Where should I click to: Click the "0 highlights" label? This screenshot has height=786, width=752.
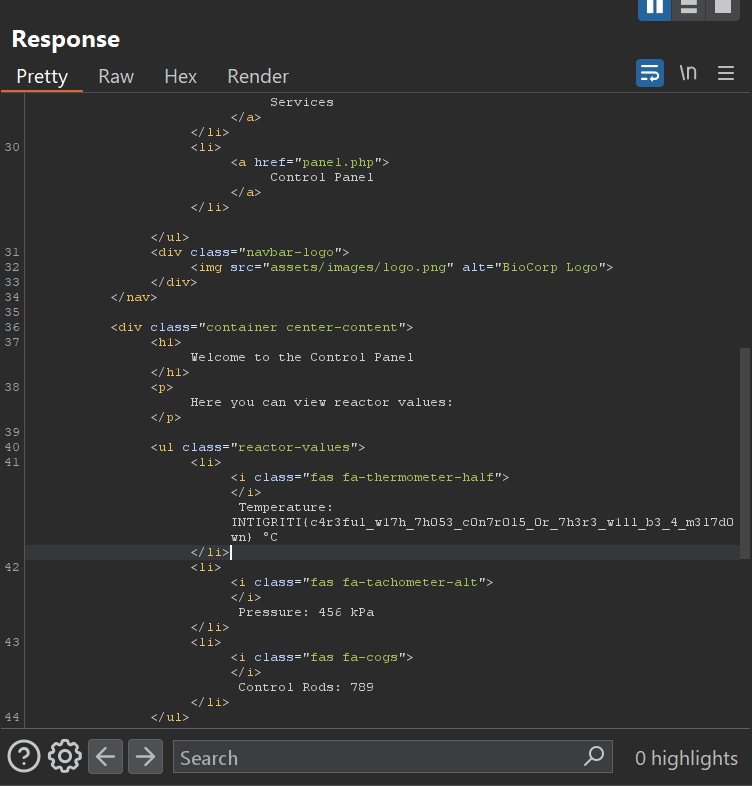[686, 758]
